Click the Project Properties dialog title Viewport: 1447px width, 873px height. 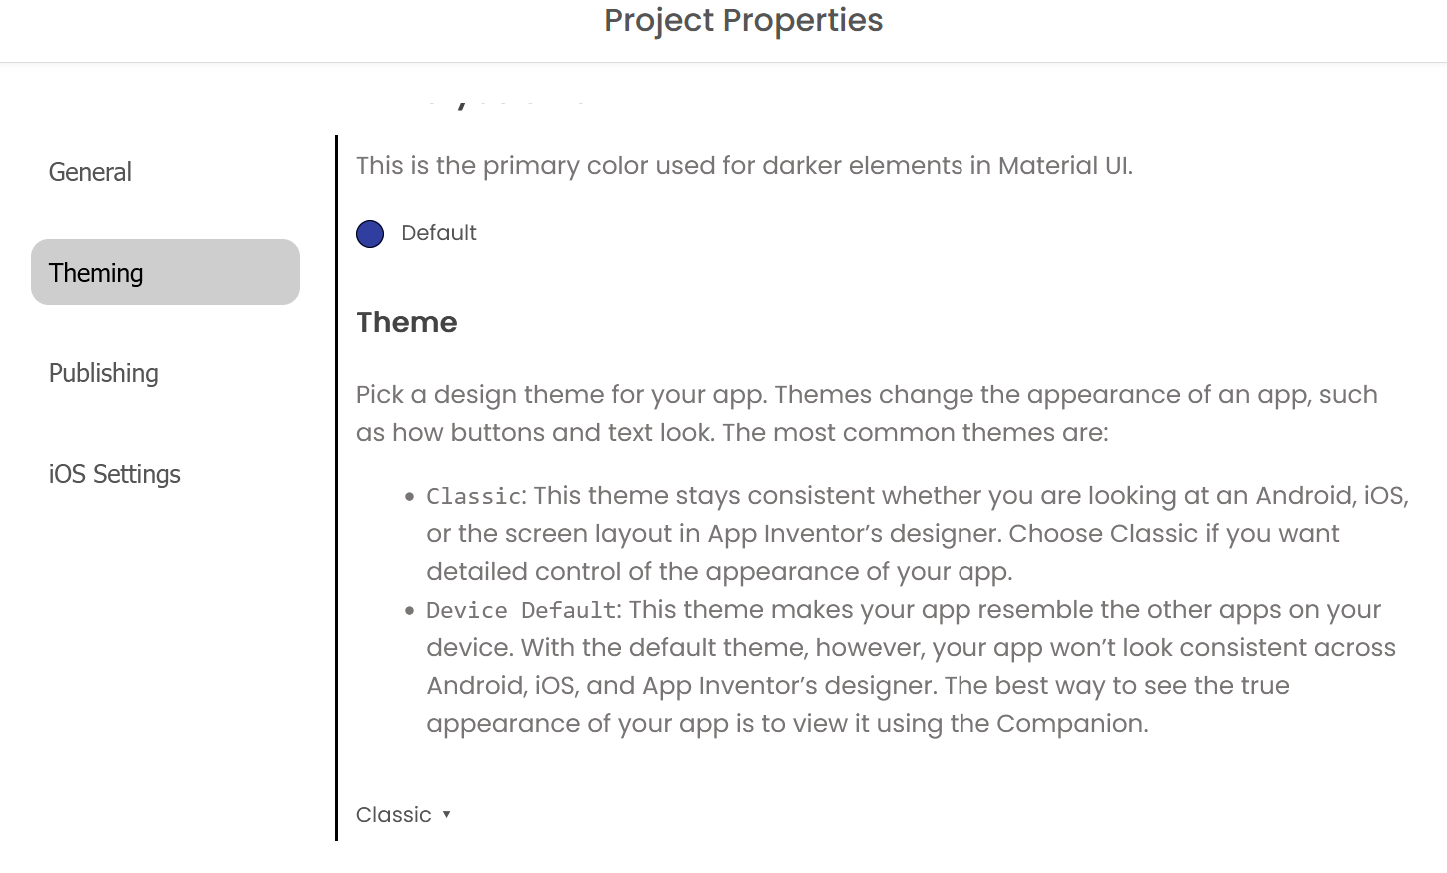[x=744, y=20]
